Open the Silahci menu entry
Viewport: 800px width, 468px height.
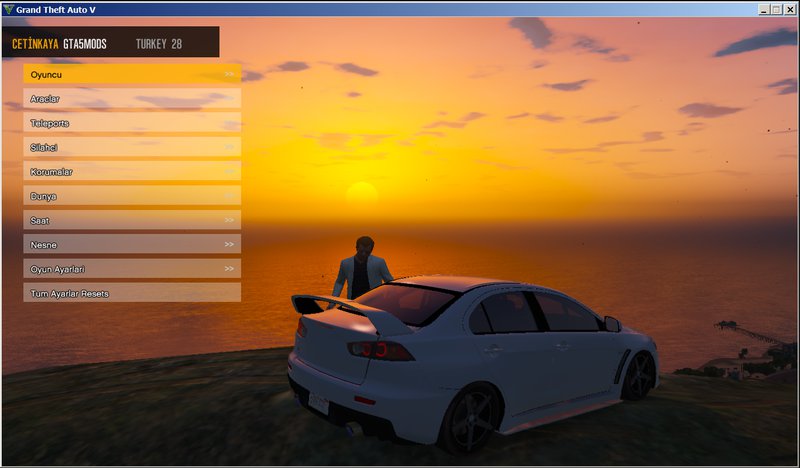click(132, 147)
